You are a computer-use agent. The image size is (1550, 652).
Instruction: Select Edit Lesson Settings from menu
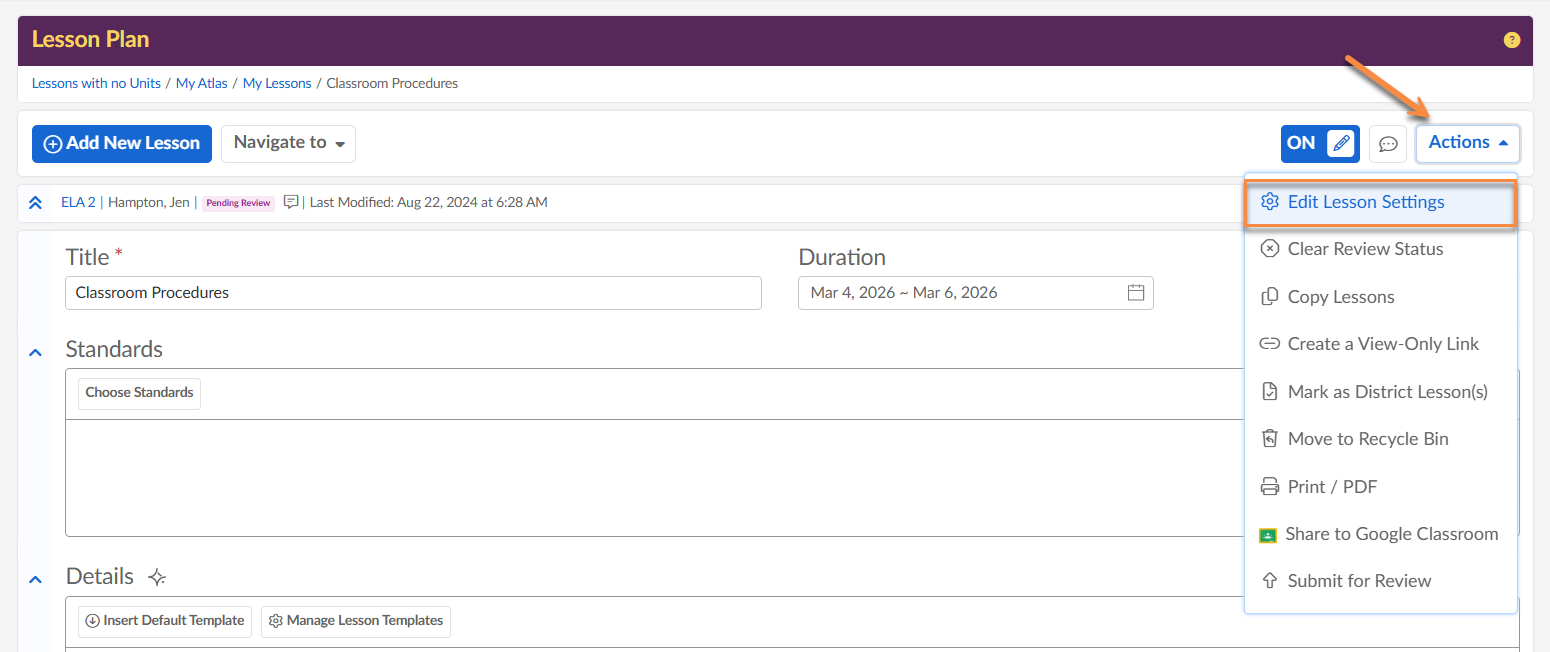click(1365, 202)
